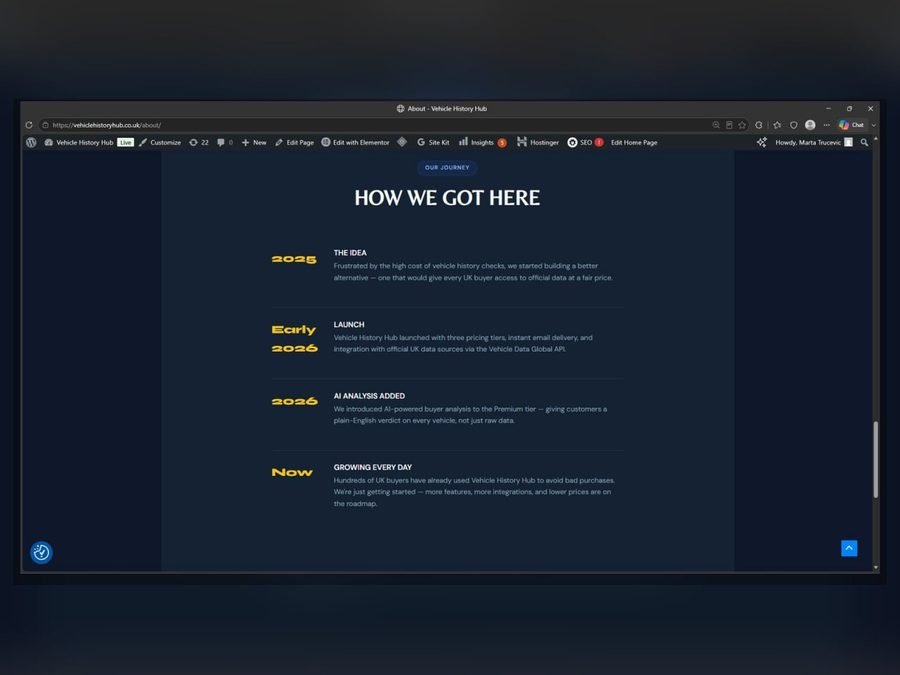Click the browser zoom magnifier icon

click(x=716, y=125)
